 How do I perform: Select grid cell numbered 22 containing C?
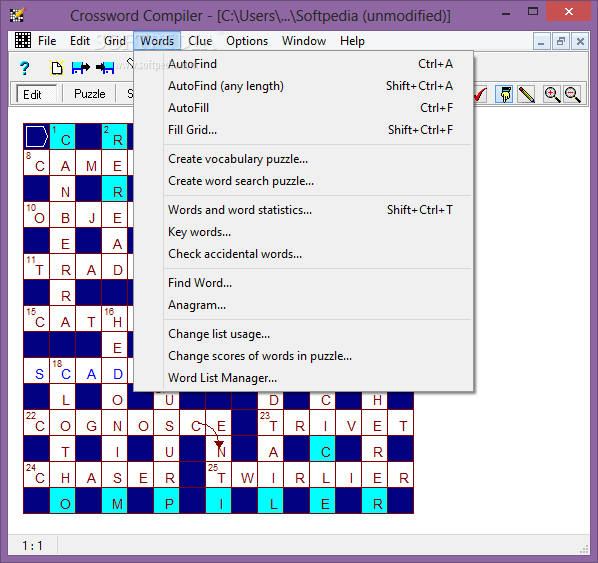[x=37, y=423]
